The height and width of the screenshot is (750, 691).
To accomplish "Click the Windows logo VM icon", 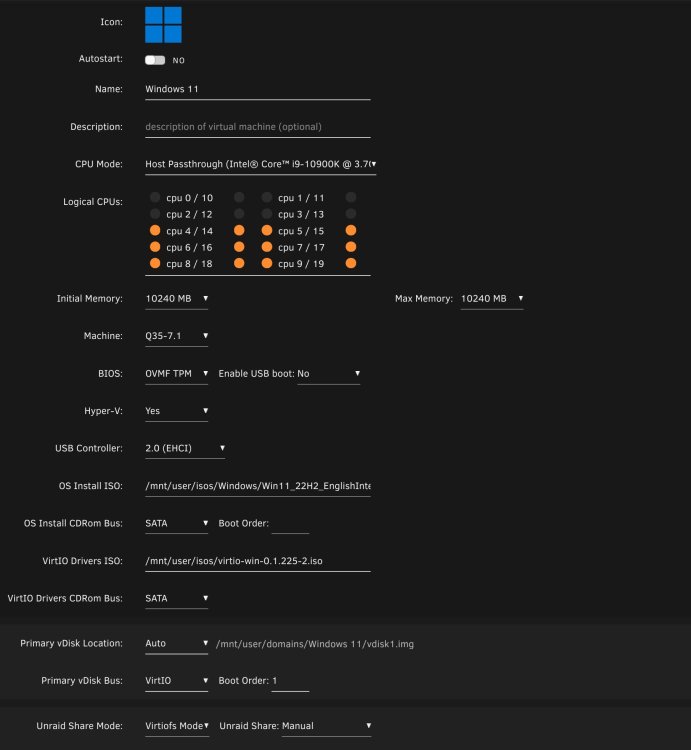I will coord(163,24).
